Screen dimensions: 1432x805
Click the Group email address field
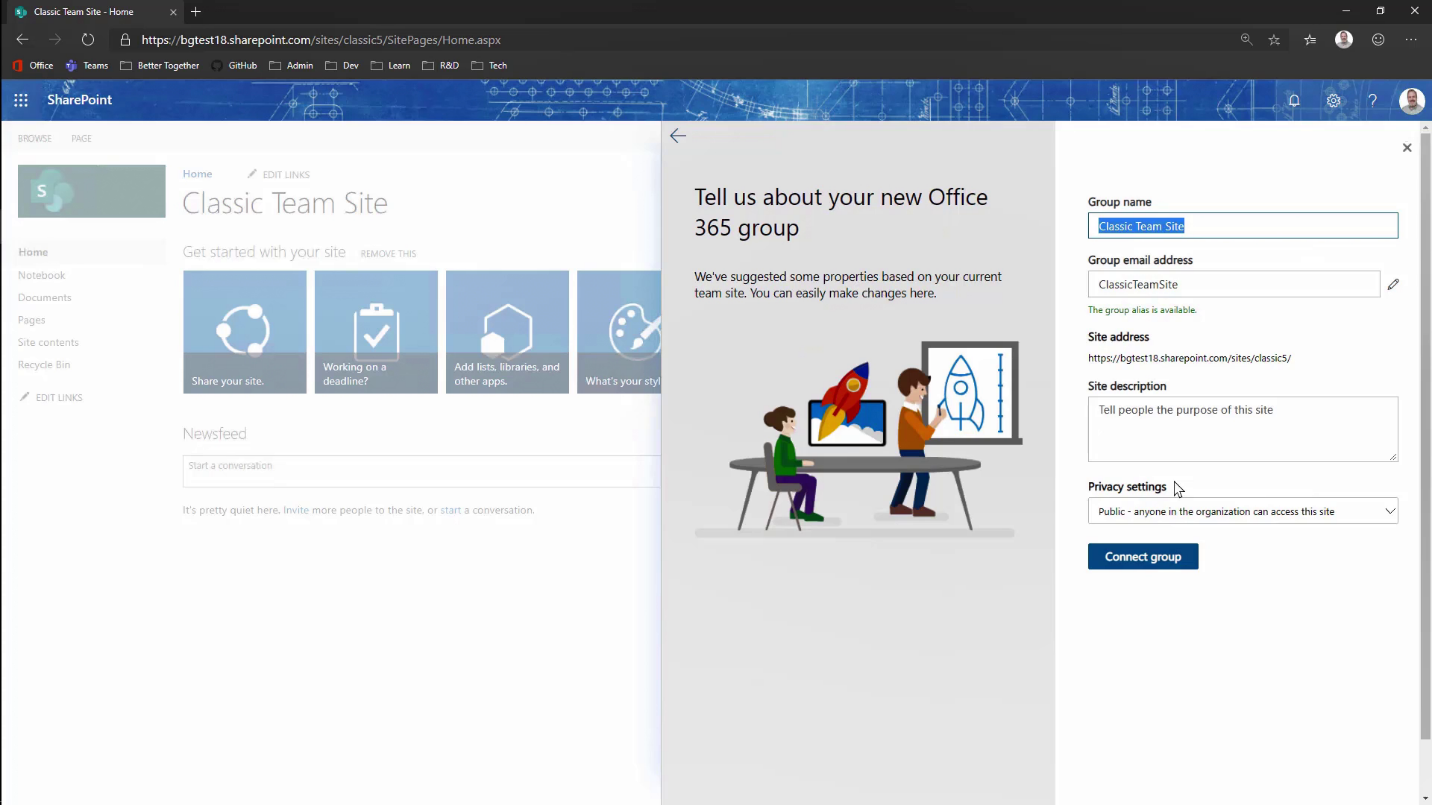[x=1234, y=284]
